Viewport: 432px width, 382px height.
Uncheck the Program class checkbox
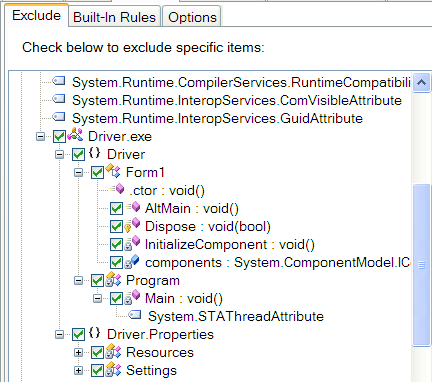[97, 280]
